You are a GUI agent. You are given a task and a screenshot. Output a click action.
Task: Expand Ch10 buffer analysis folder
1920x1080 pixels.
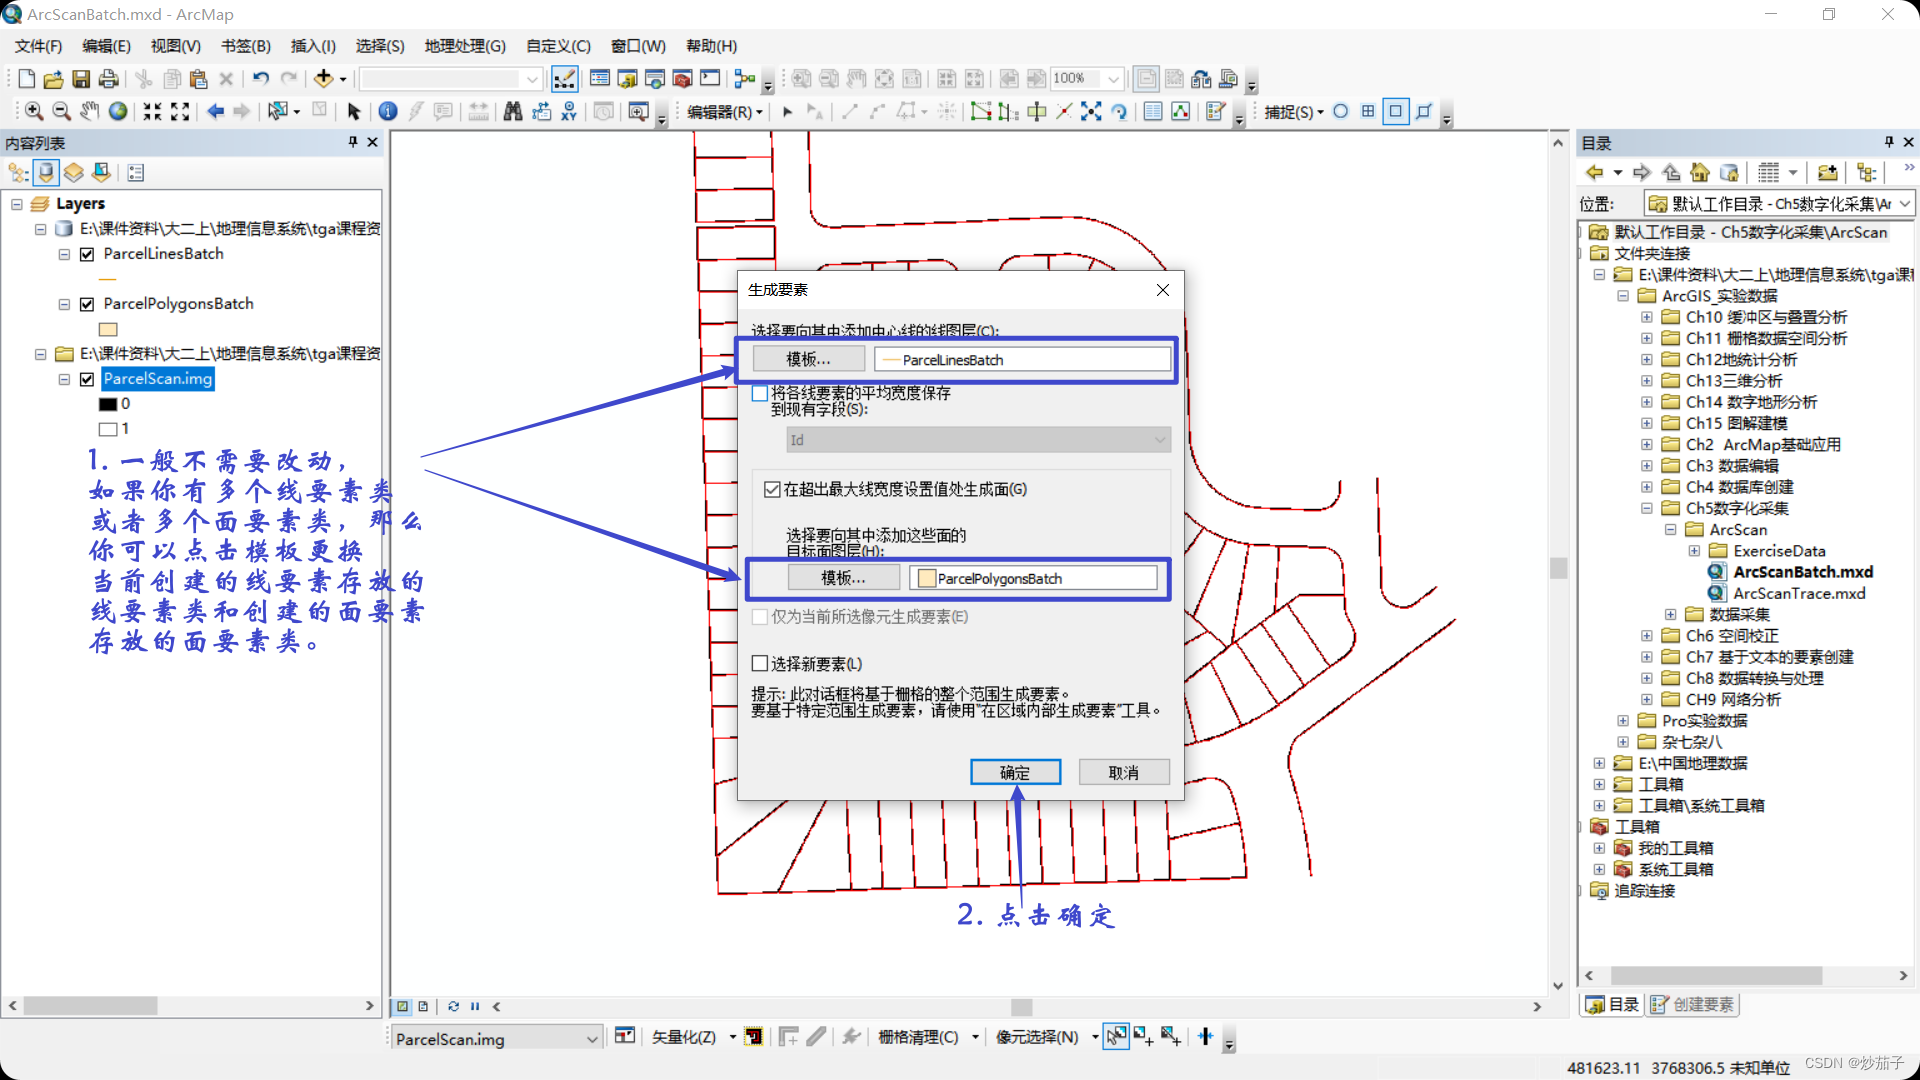click(1647, 317)
